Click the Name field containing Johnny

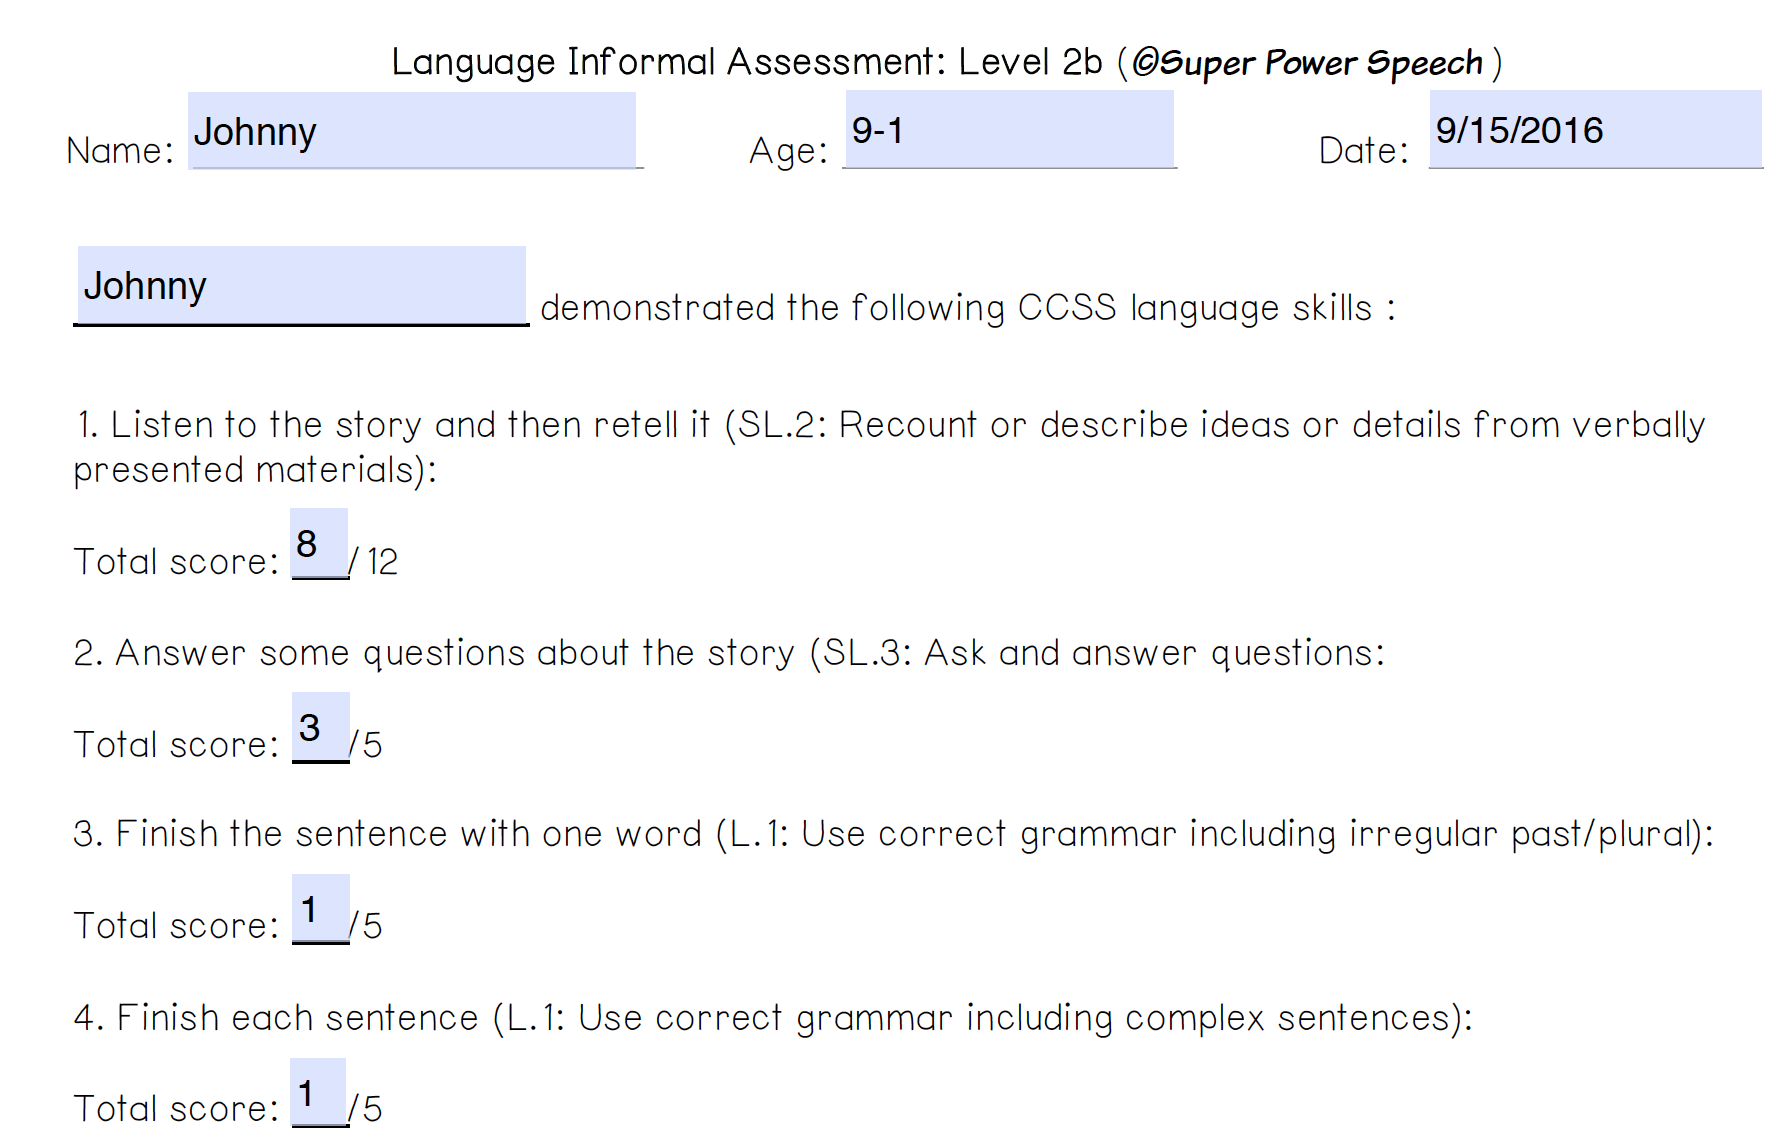click(x=412, y=130)
